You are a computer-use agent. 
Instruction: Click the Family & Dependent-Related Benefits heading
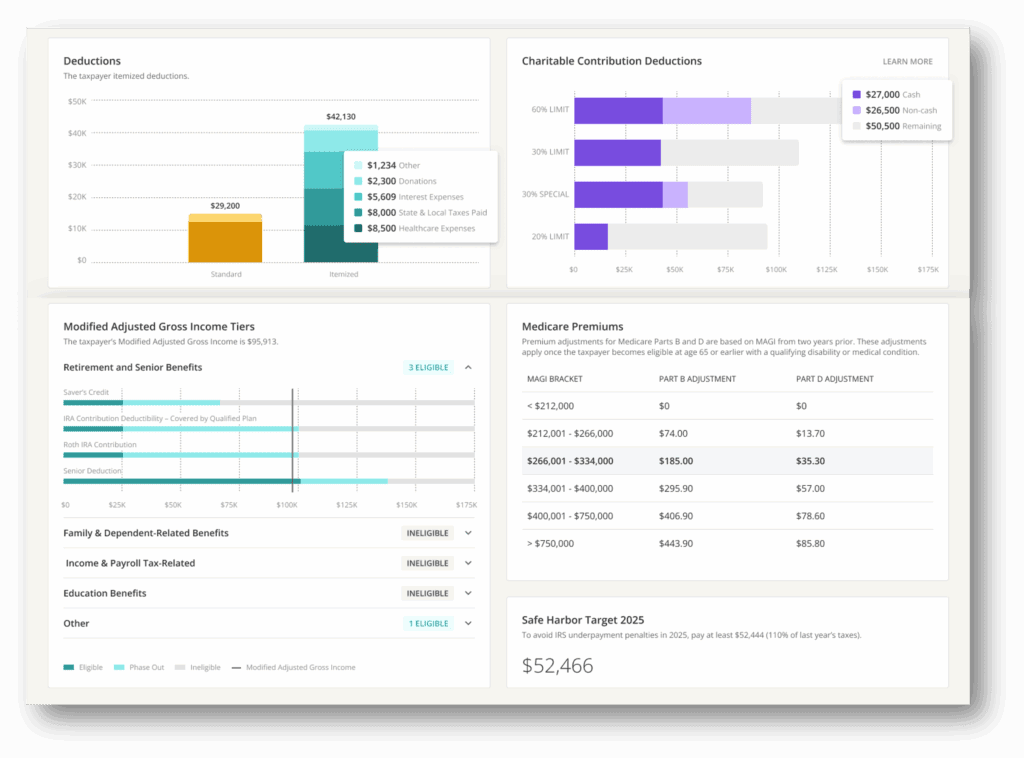[146, 533]
